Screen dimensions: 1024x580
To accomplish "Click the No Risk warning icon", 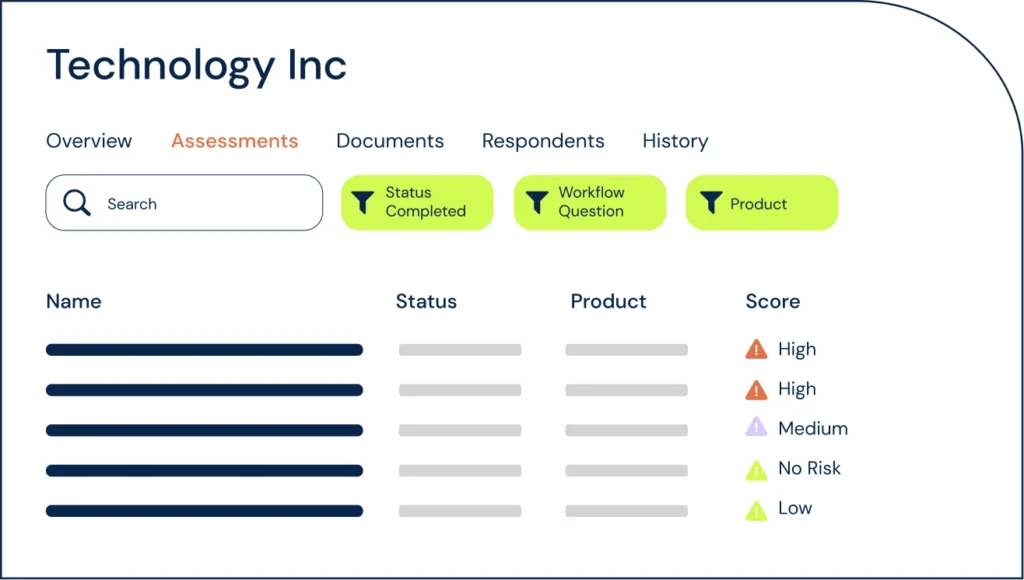I will pos(756,469).
